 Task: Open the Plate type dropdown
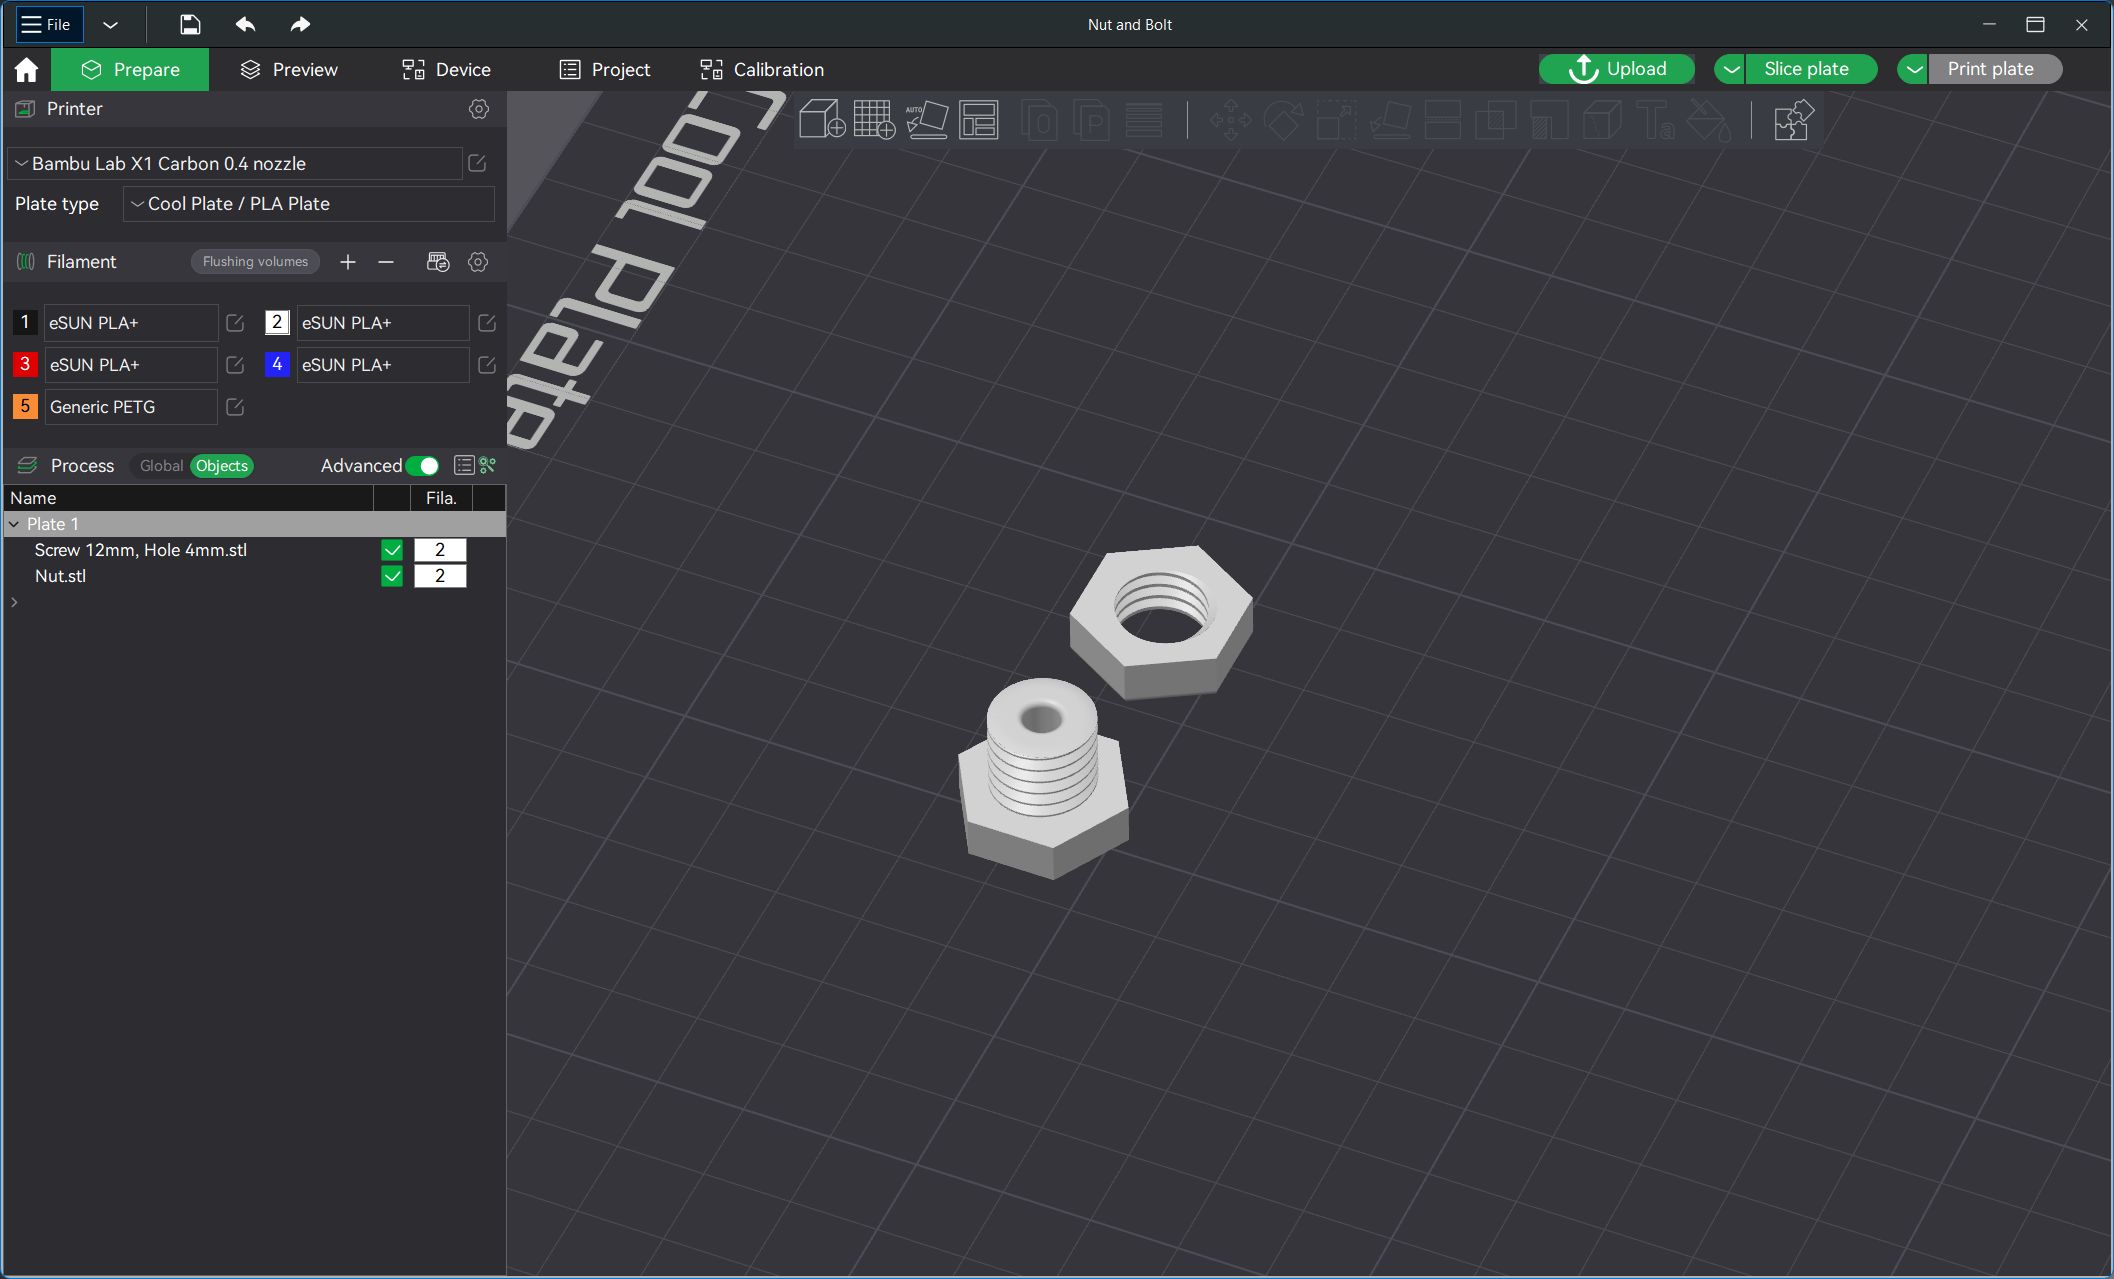tap(308, 204)
